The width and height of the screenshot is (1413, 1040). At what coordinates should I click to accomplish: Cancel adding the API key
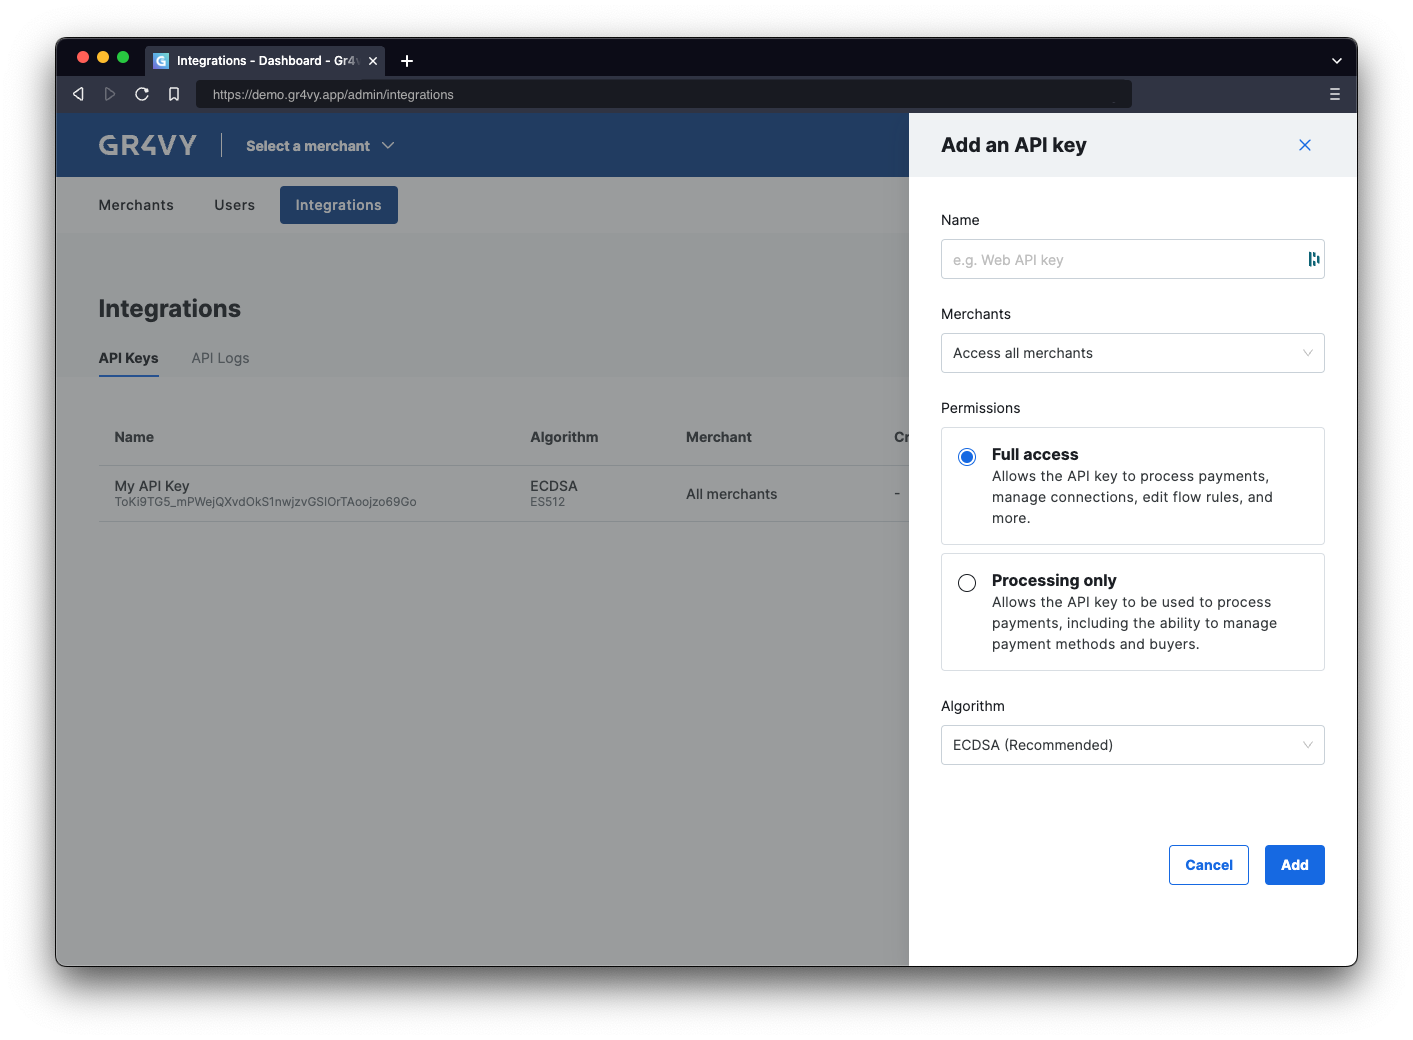pos(1208,864)
